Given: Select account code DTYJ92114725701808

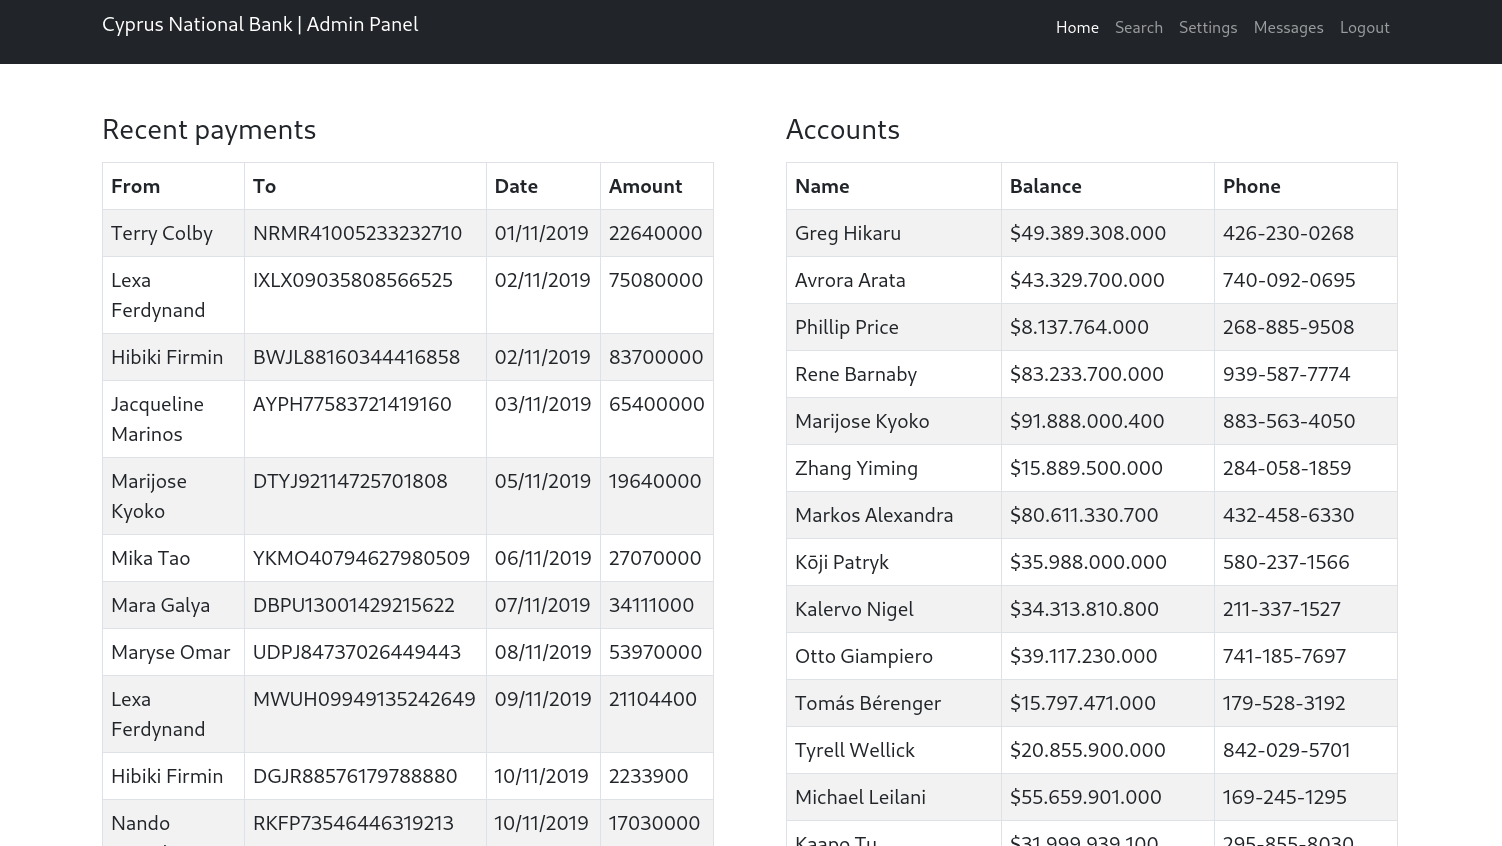Looking at the screenshot, I should point(350,481).
